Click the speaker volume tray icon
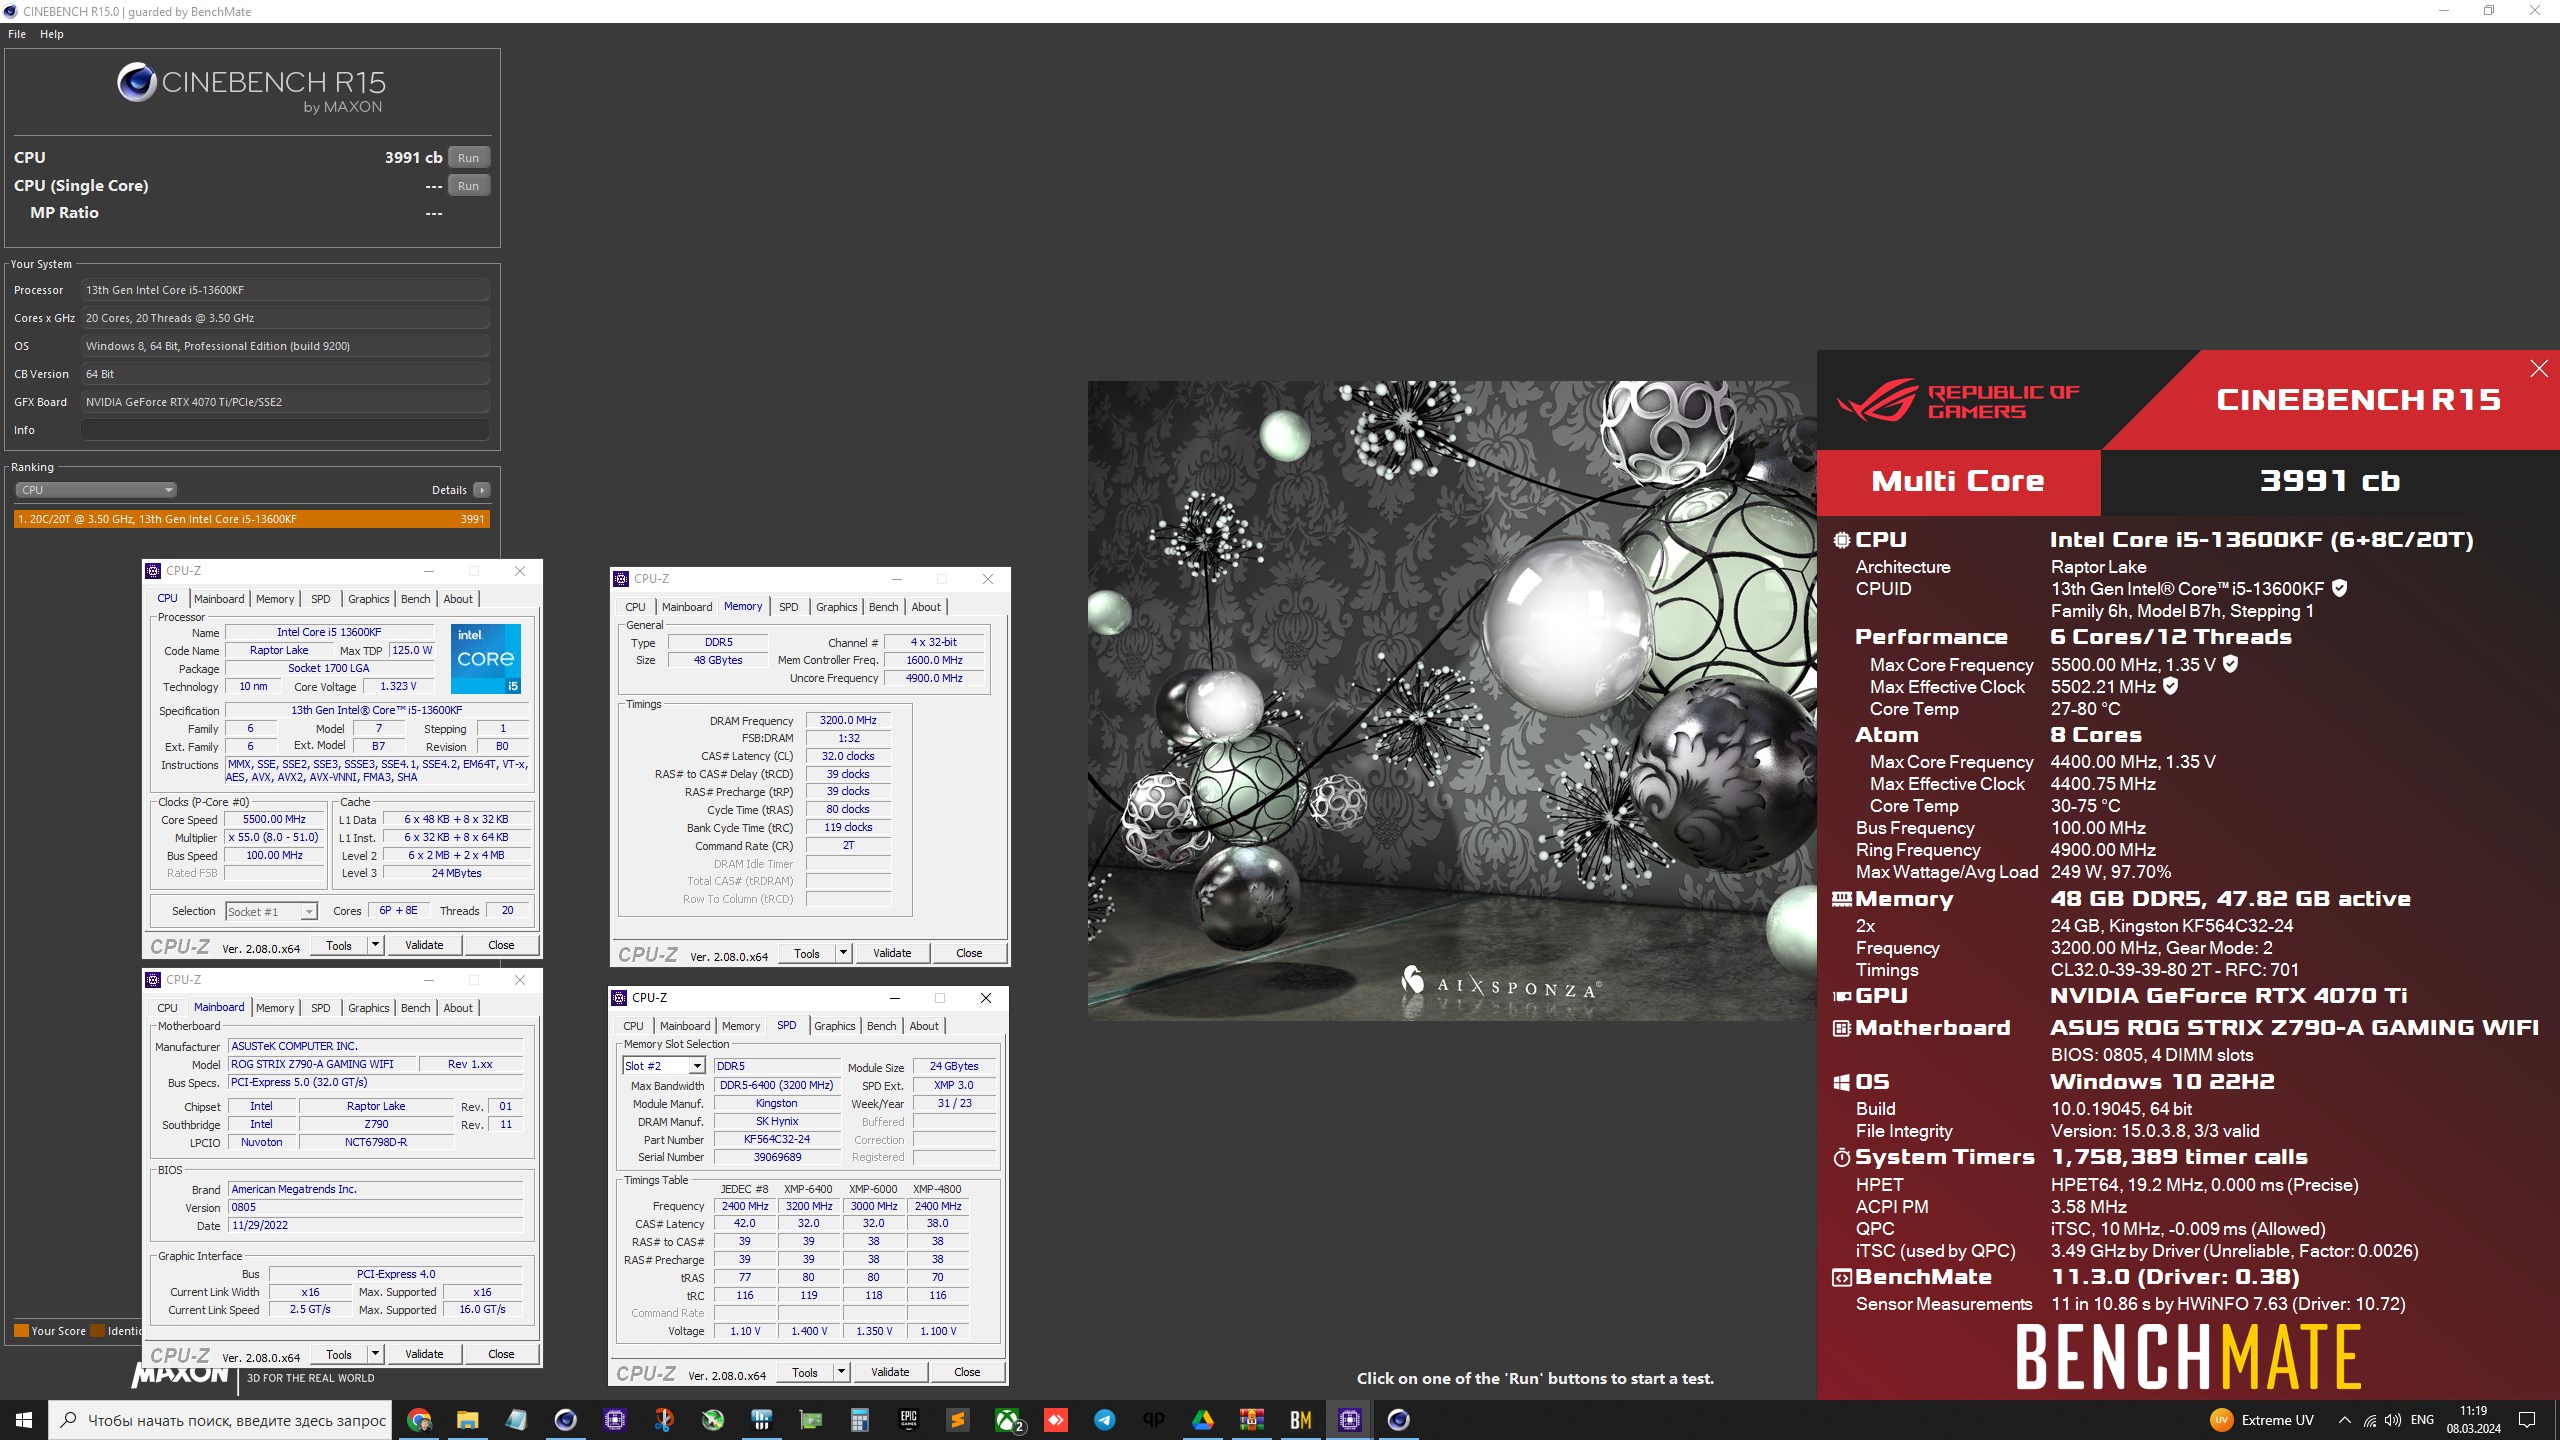 pyautogui.click(x=2392, y=1420)
